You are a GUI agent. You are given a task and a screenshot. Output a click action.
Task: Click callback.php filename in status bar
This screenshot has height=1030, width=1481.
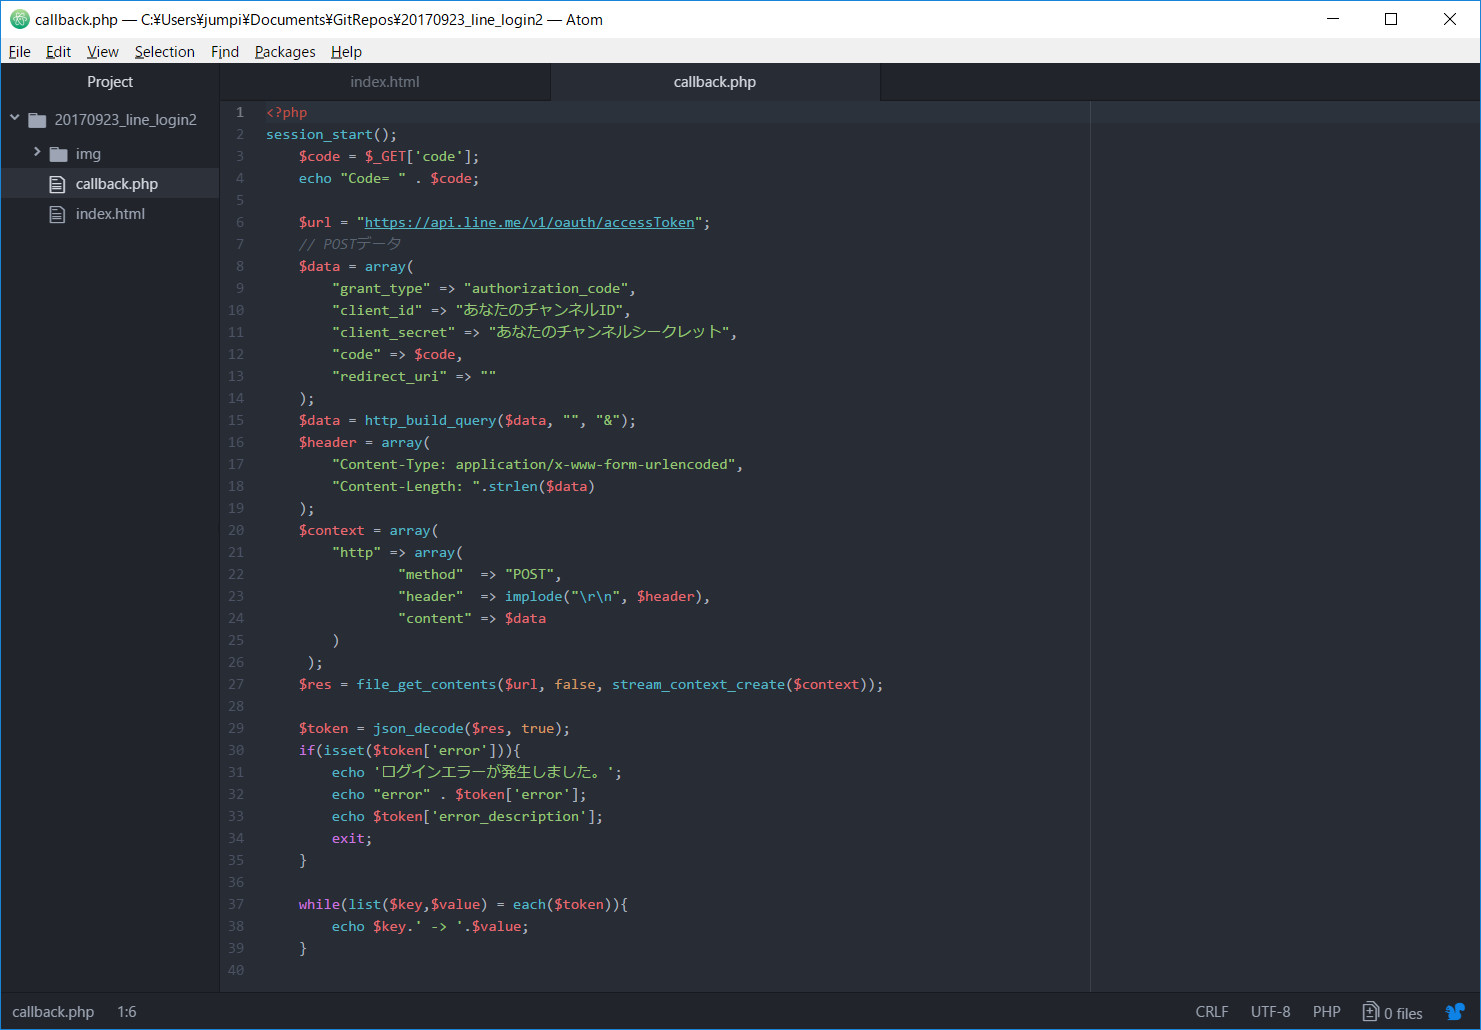tap(53, 1012)
